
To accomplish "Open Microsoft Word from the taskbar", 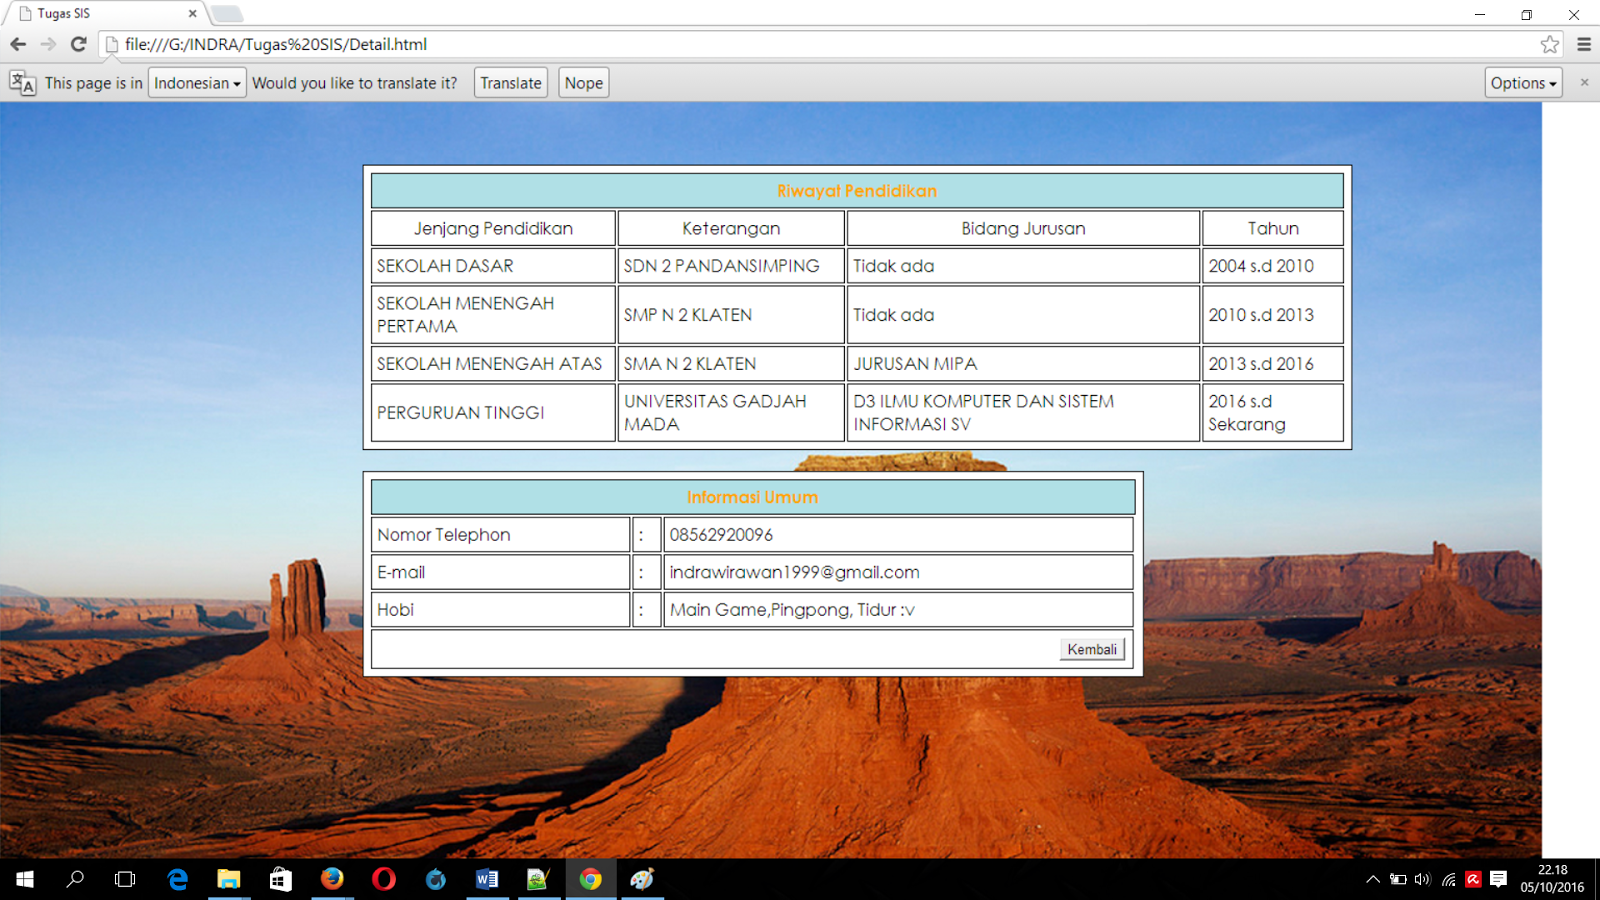I will click(488, 880).
